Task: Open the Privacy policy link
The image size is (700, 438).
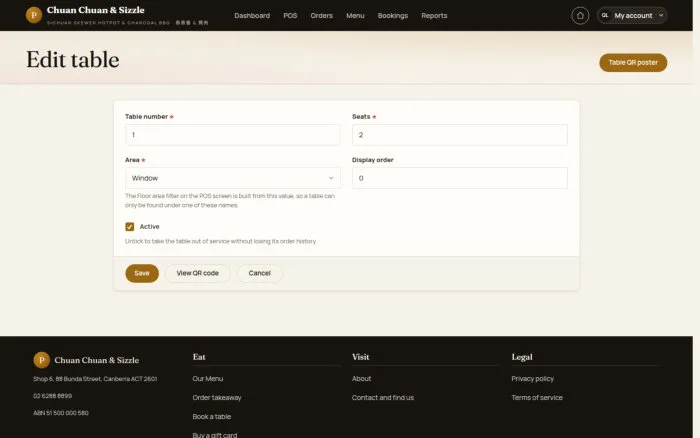Action: tap(532, 379)
